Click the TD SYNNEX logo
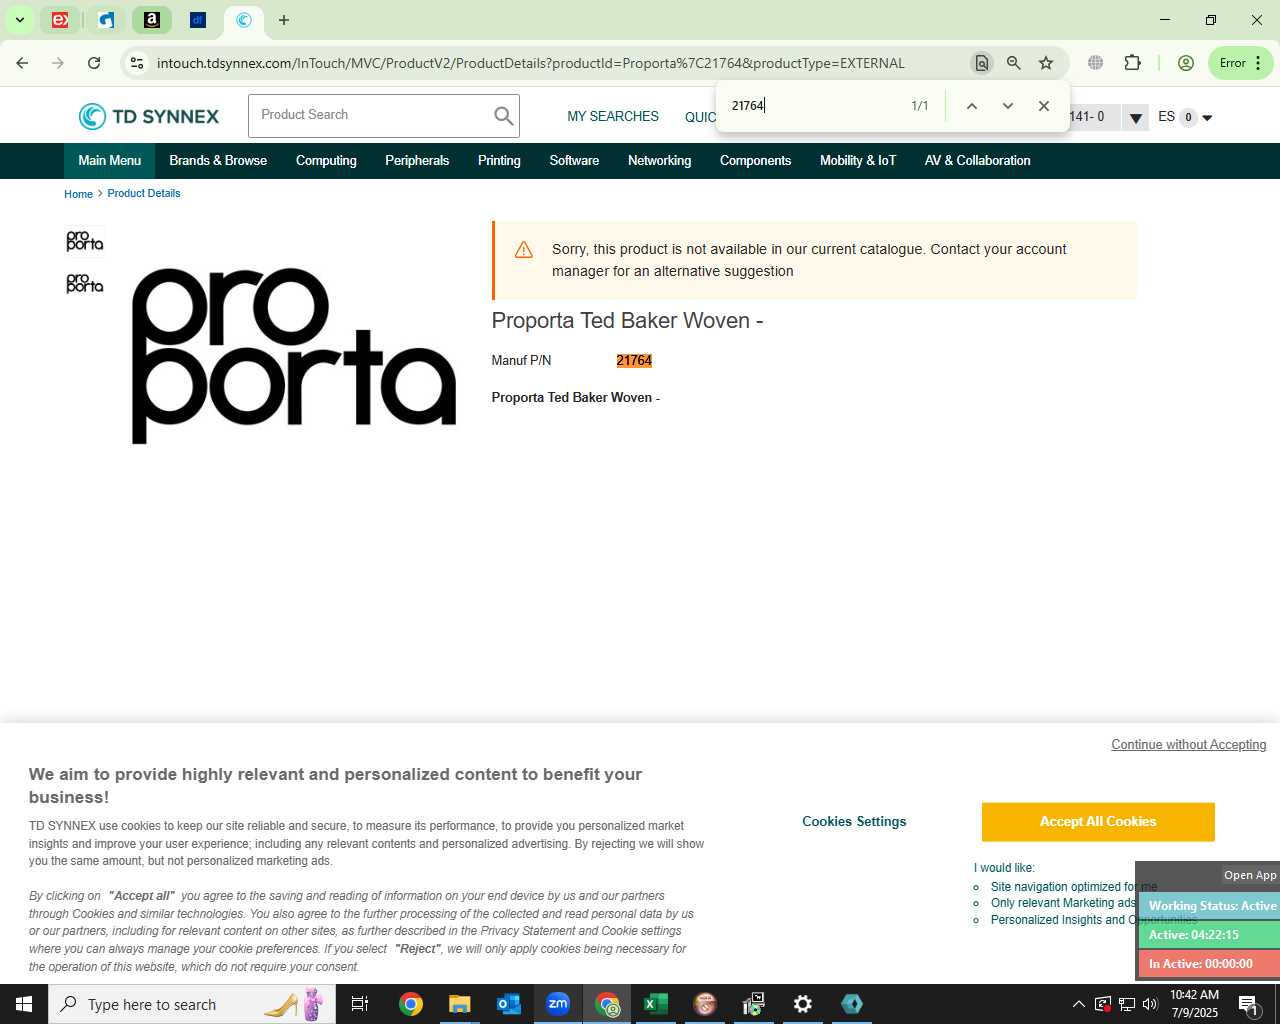This screenshot has height=1024, width=1280. (x=149, y=116)
